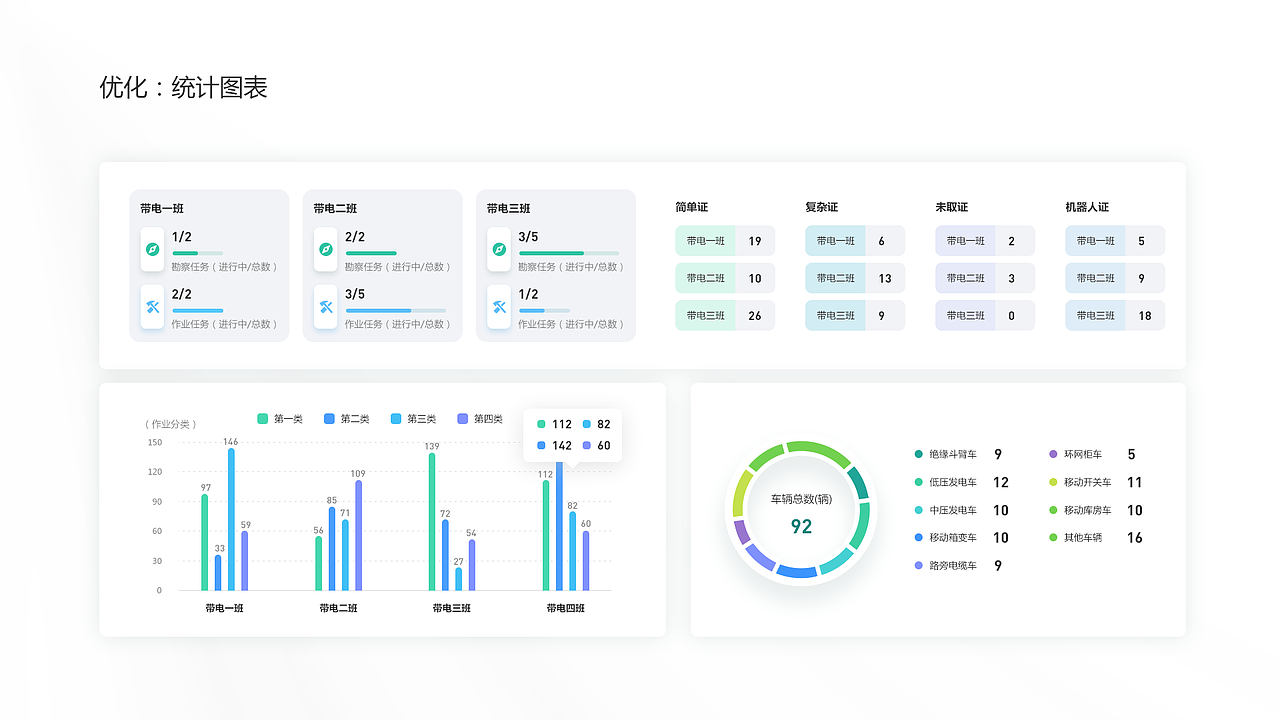Click the 带电三班 survey task 3/5 progress bar
This screenshot has height=720, width=1280.
click(x=569, y=253)
